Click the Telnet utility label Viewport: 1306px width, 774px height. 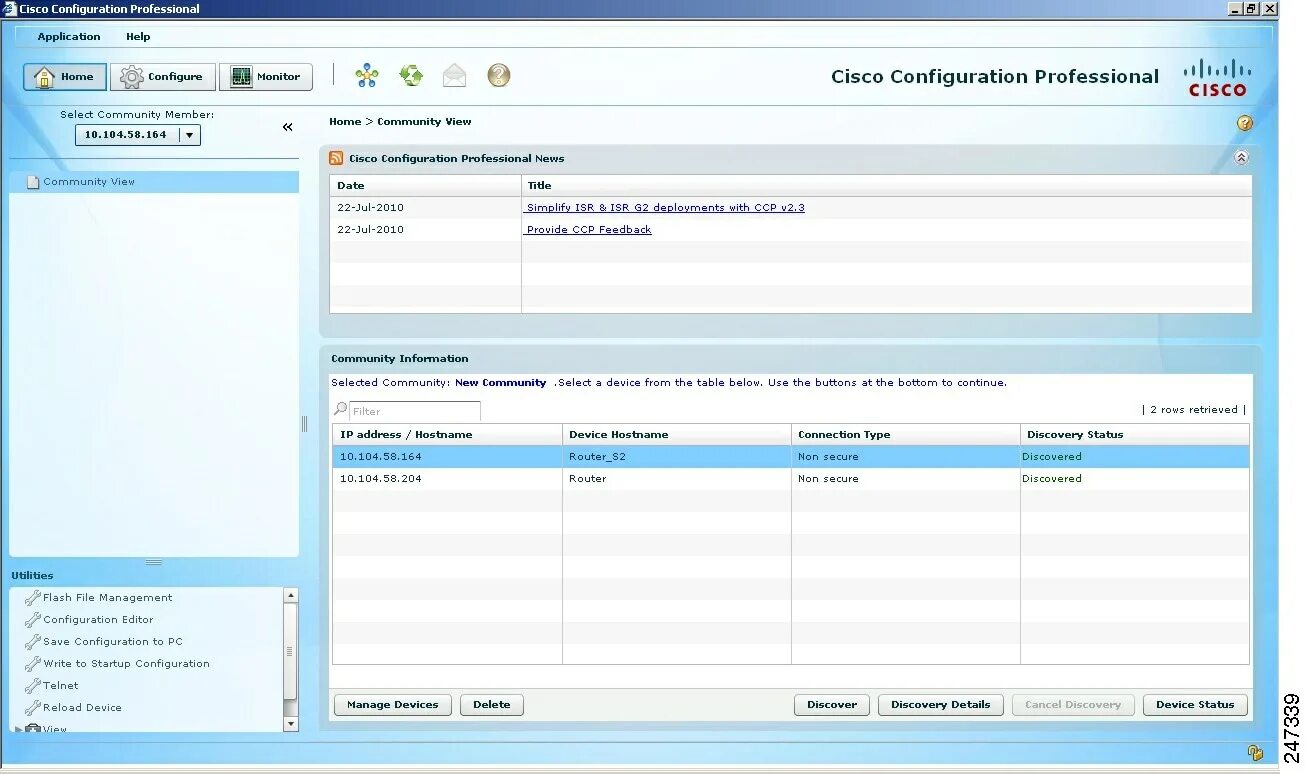(61, 686)
